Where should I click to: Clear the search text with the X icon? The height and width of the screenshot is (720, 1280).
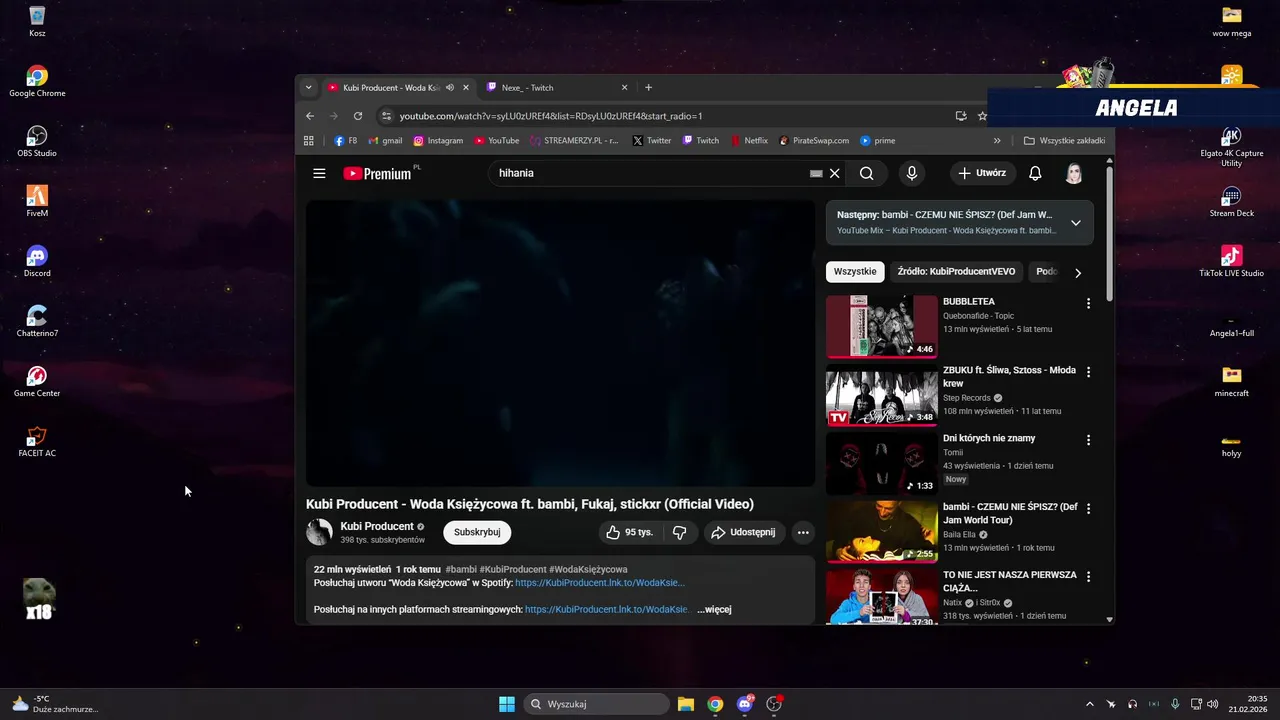[834, 173]
